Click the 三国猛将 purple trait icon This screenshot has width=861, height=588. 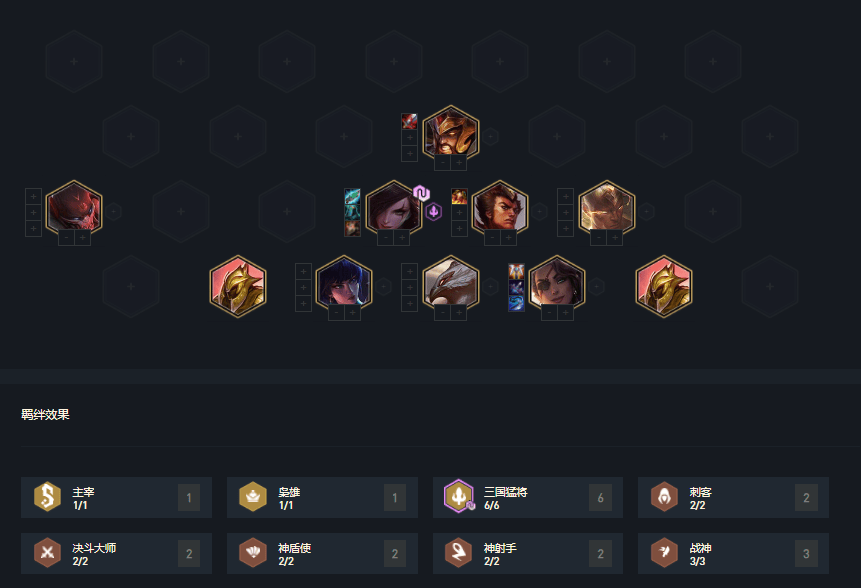click(x=459, y=496)
